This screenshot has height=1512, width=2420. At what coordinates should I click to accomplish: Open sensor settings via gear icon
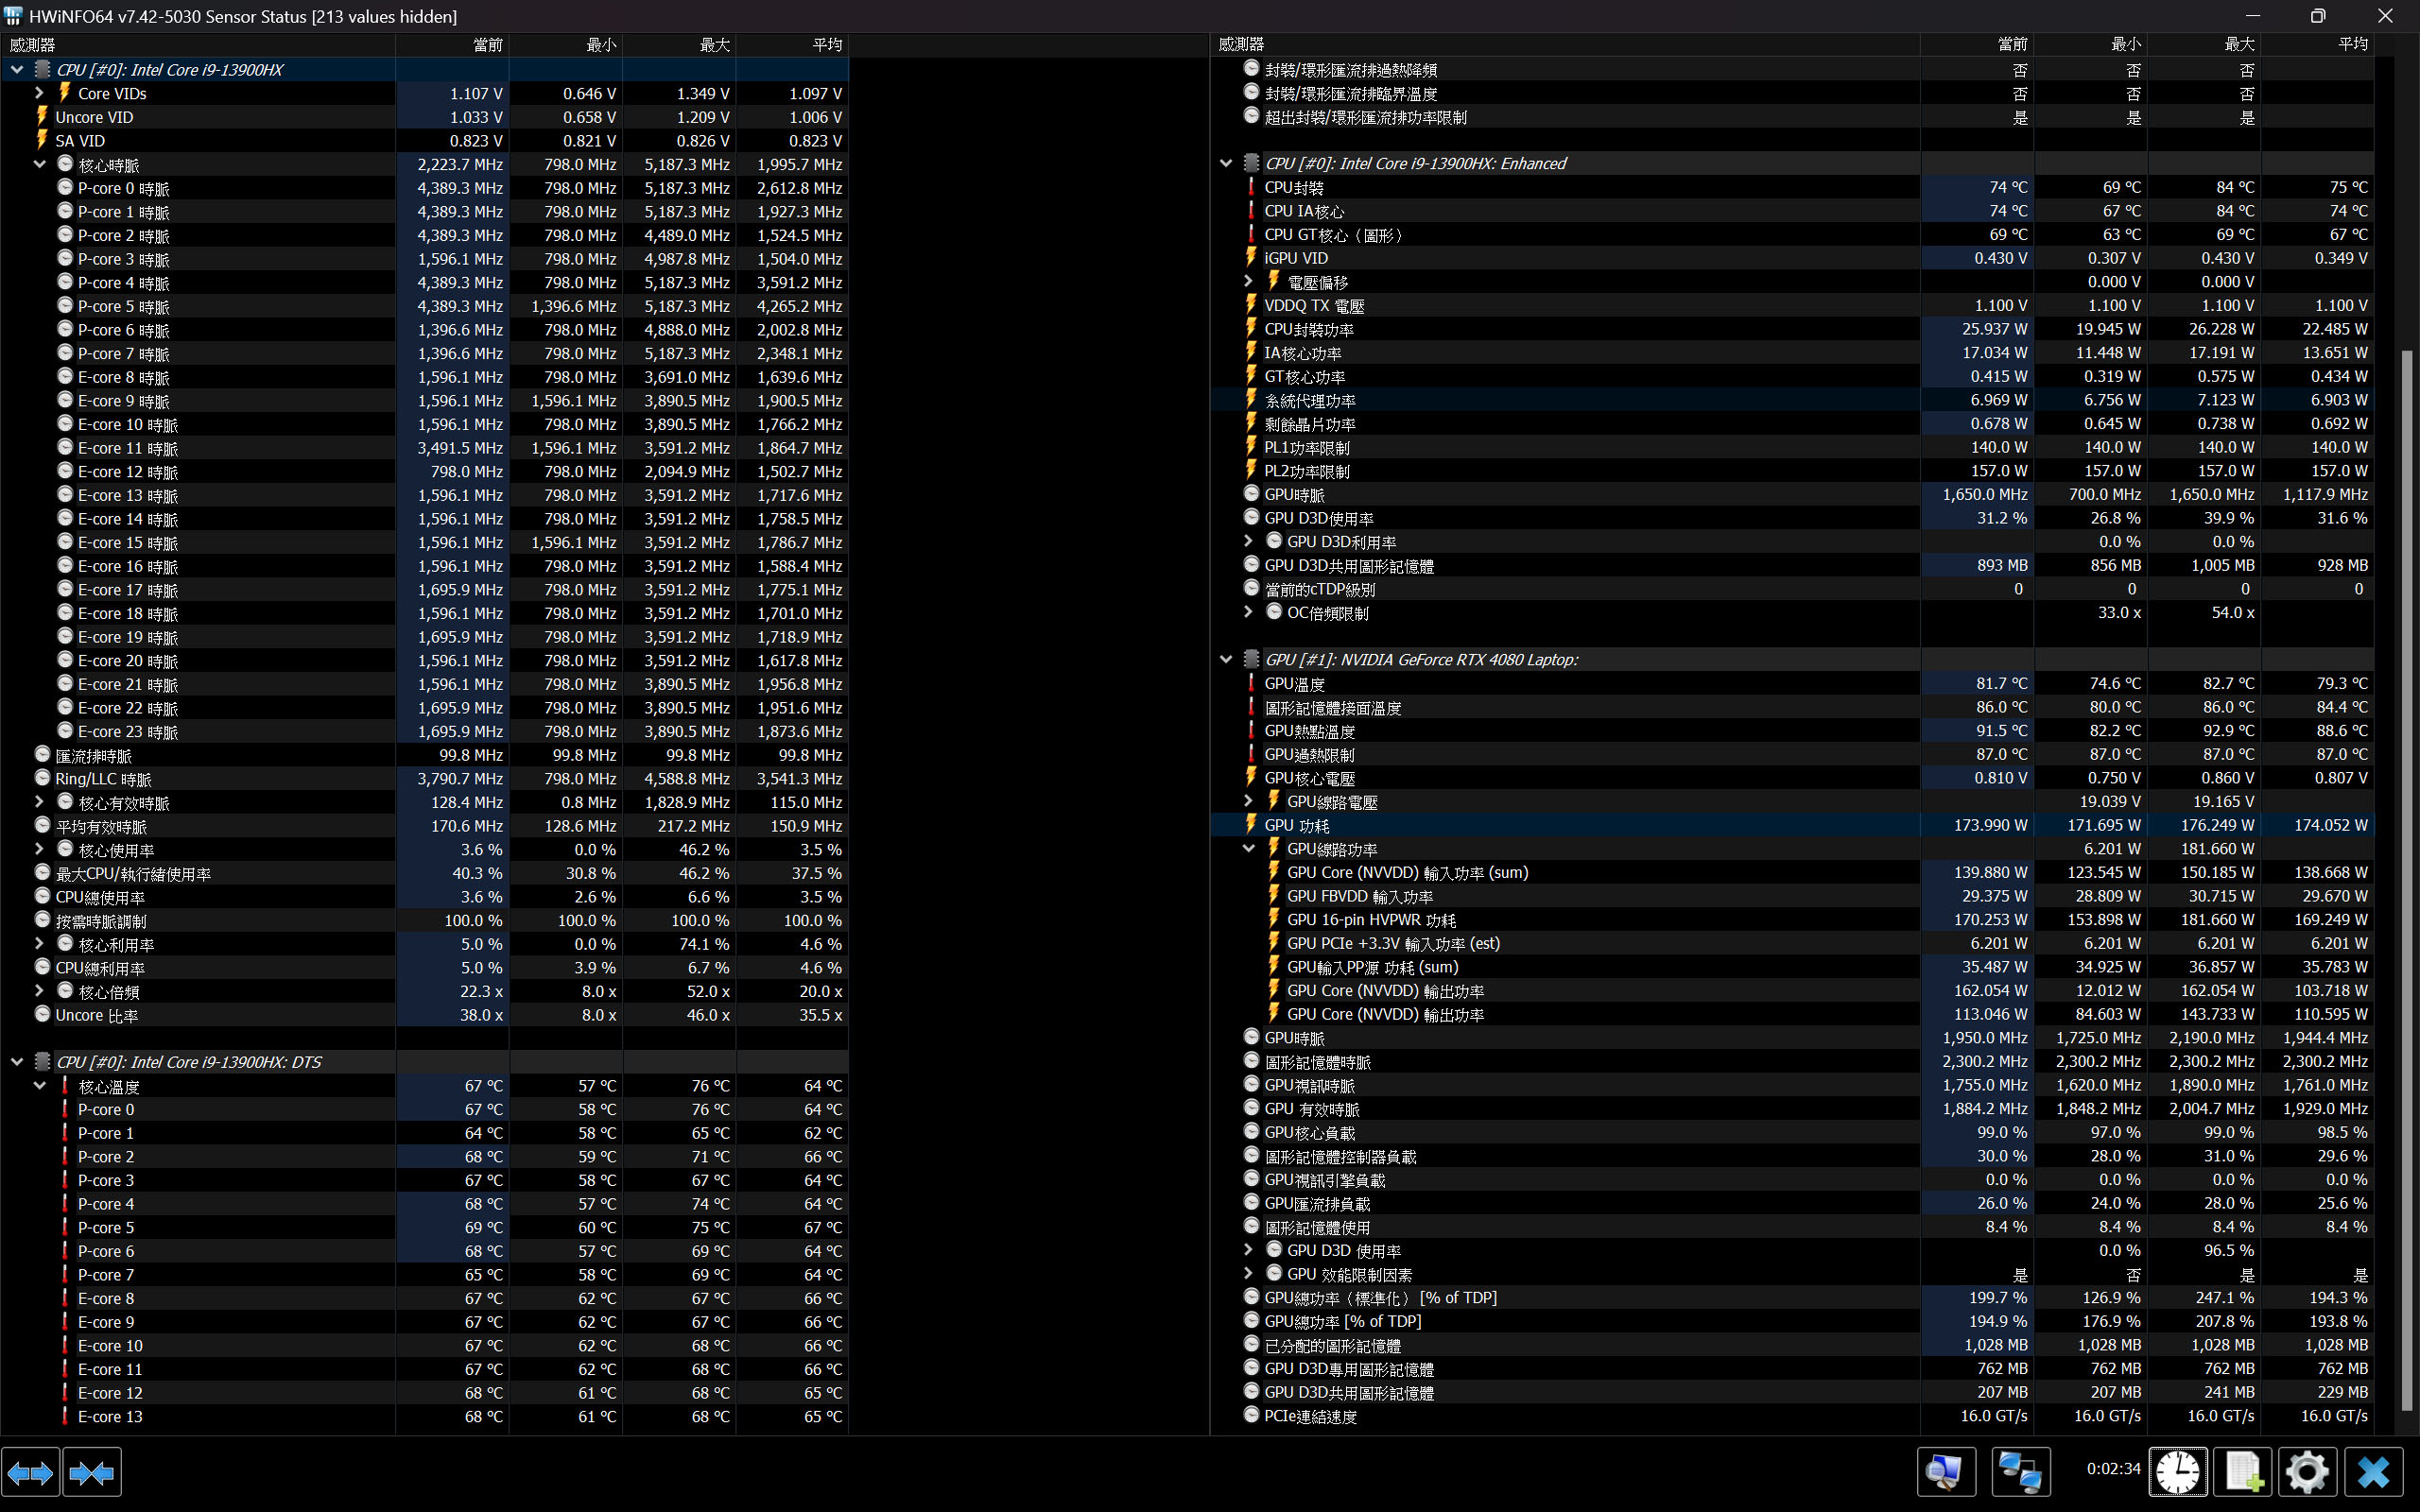[x=2307, y=1472]
